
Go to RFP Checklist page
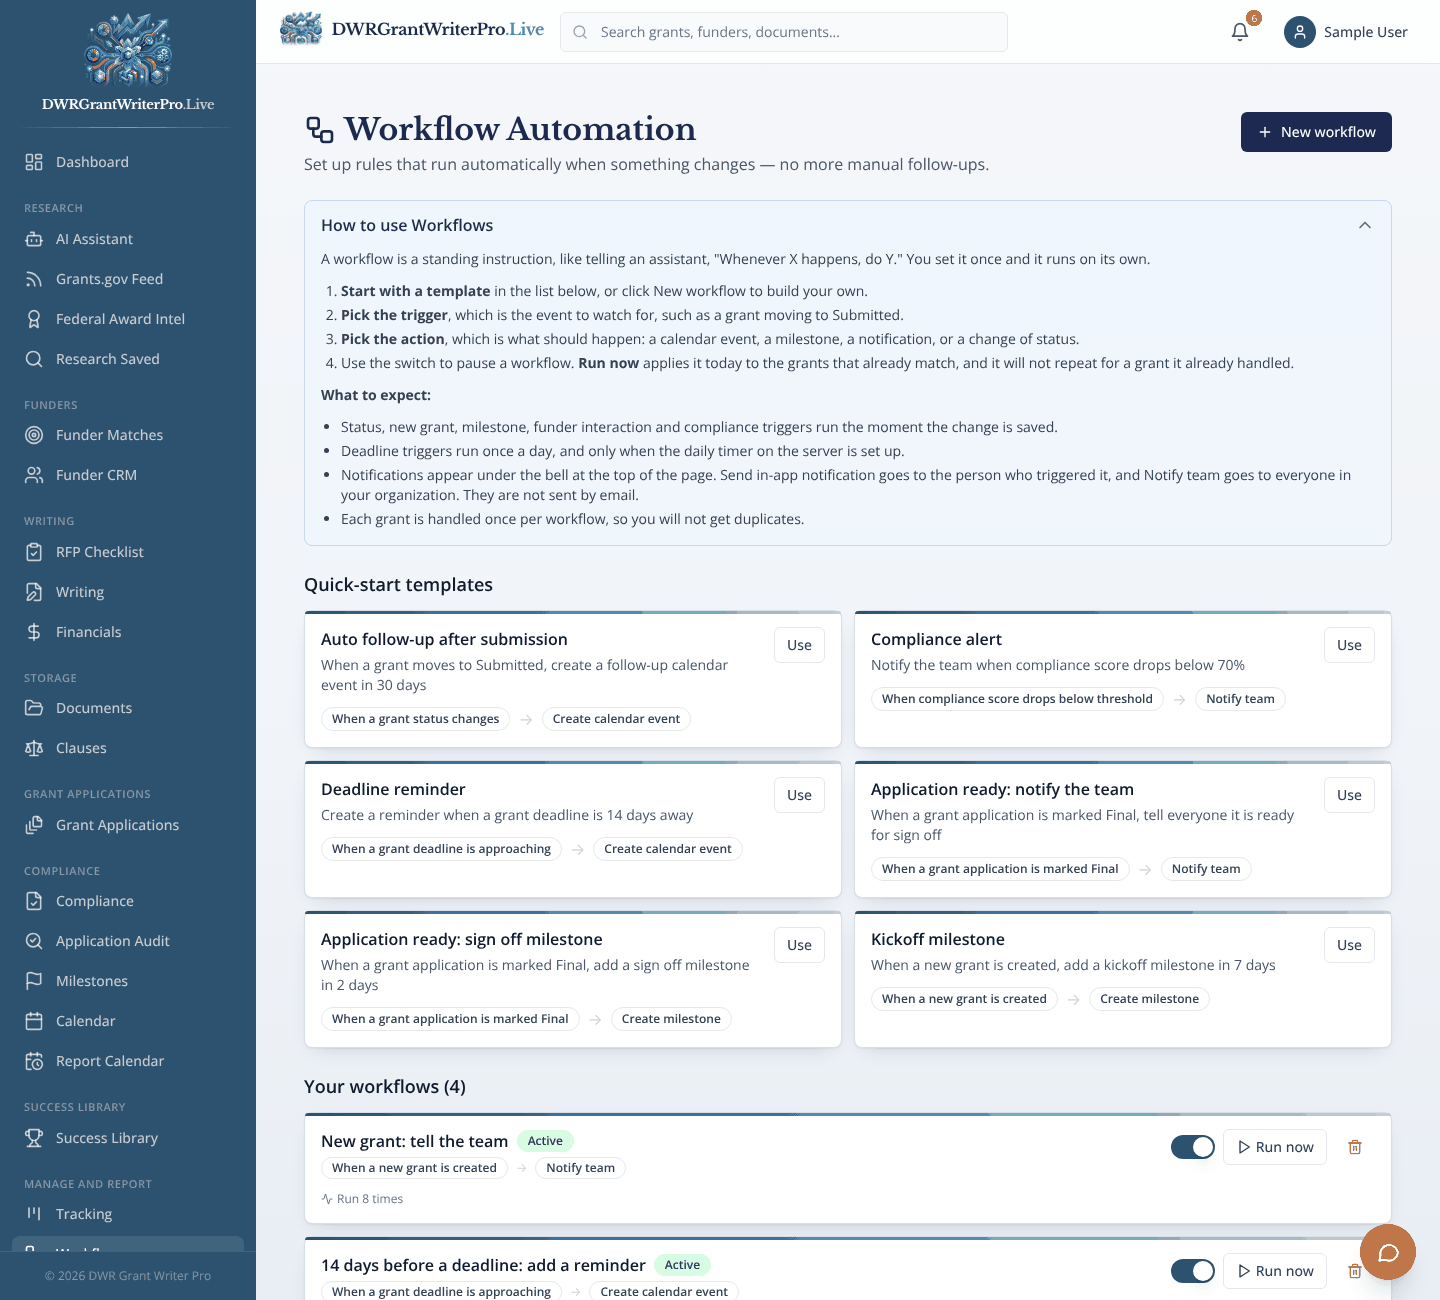[128, 552]
